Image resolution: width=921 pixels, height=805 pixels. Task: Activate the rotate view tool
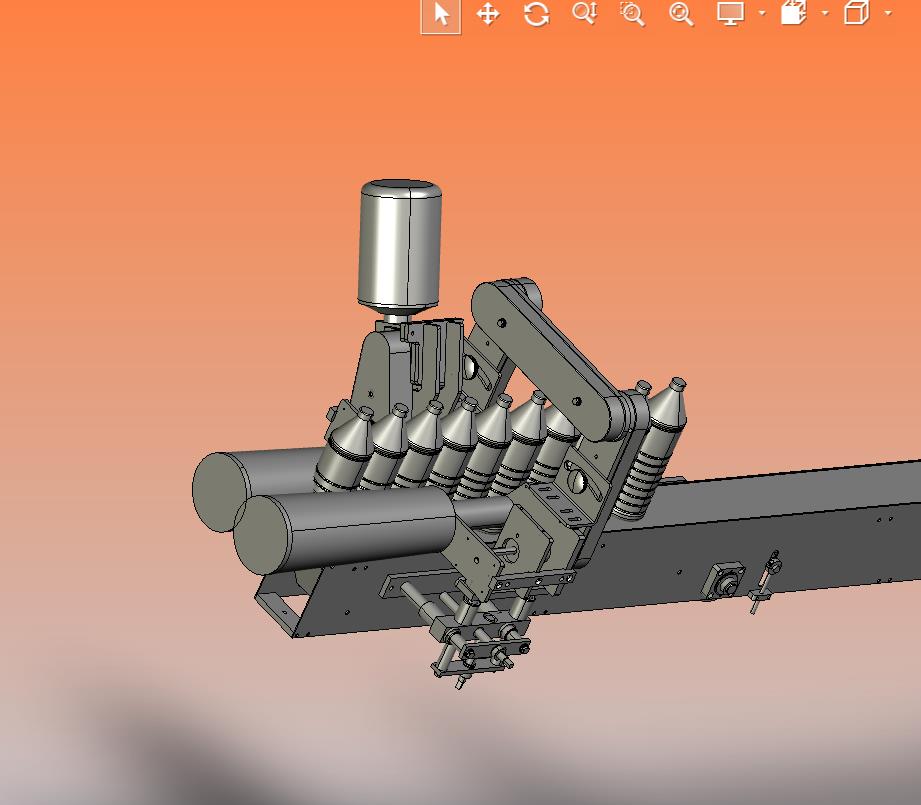tap(536, 14)
